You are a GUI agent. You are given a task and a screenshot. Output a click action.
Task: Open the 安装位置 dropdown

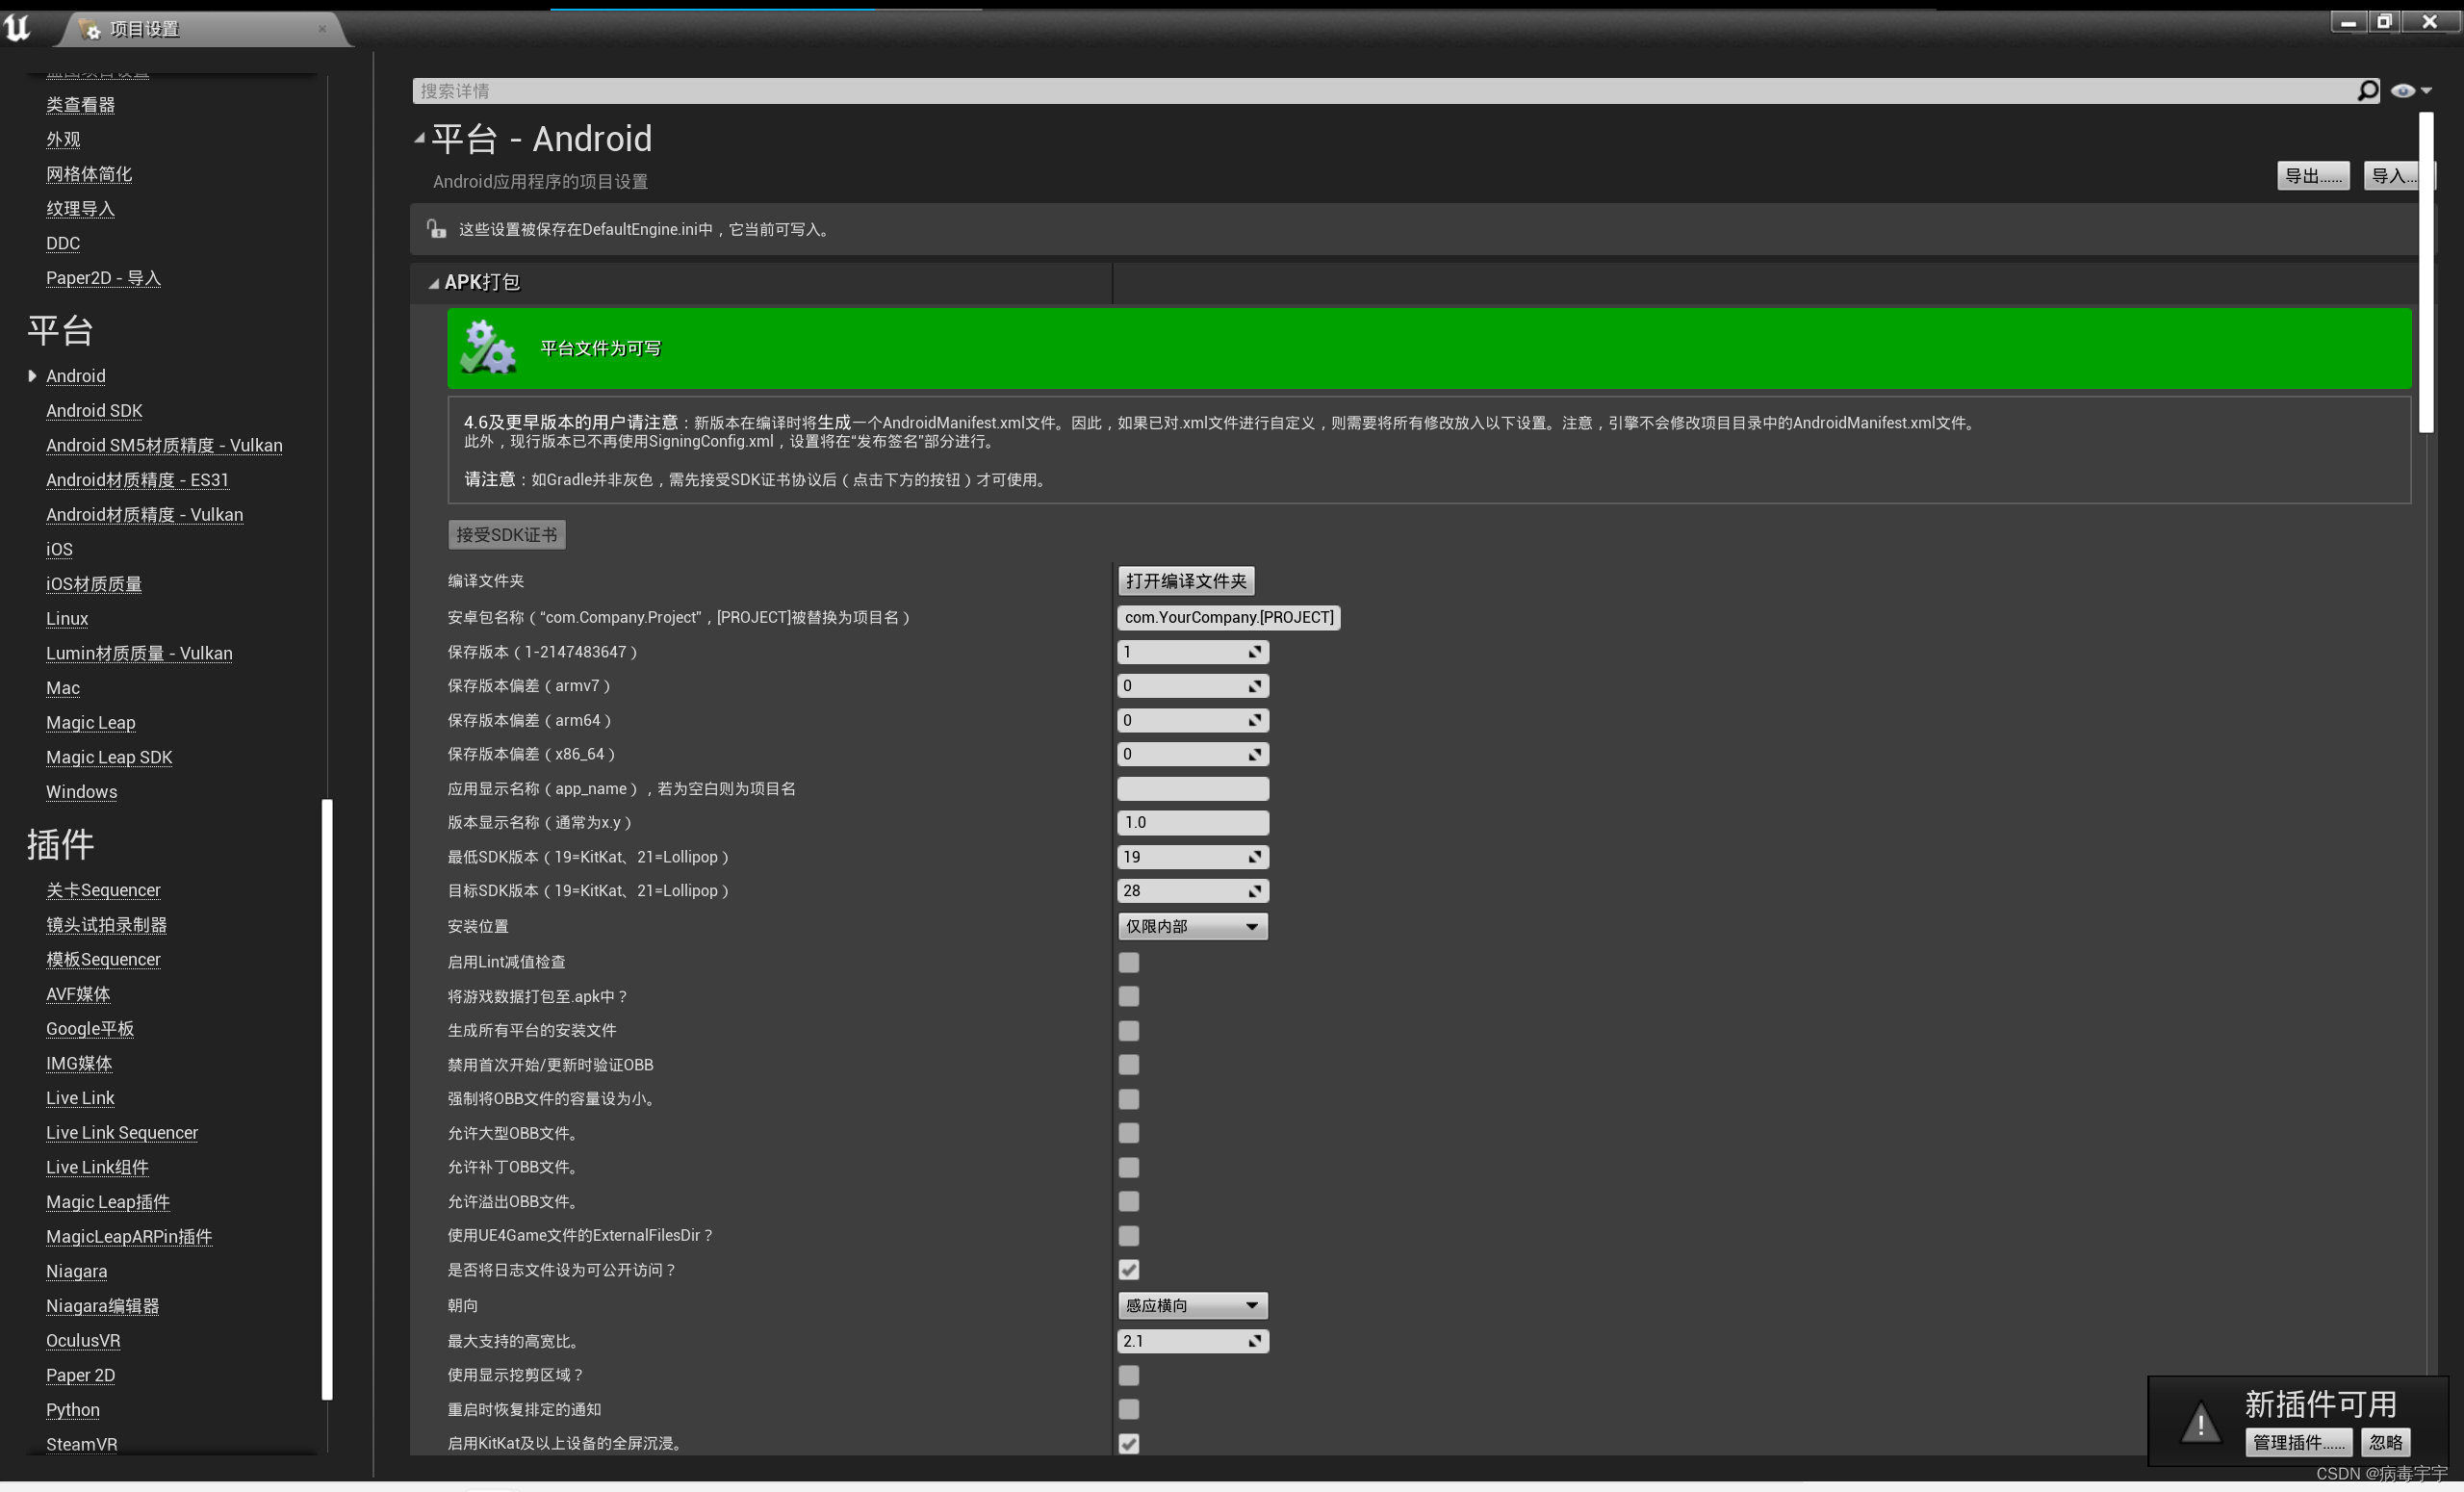1192,926
